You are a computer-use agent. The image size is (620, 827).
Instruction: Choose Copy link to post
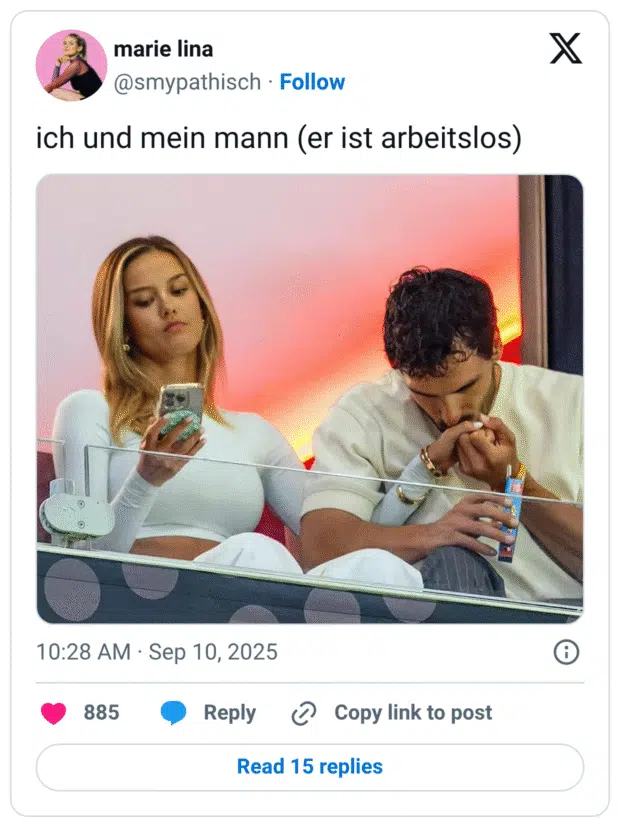413,713
